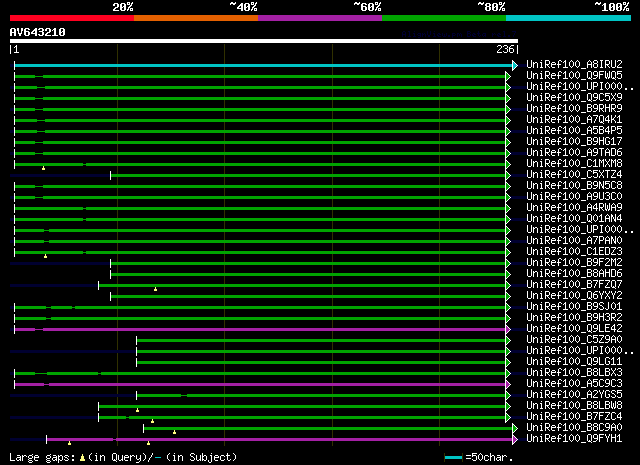Click the cyan arrowhead ending the A8IRU2 alignment

click(x=515, y=65)
